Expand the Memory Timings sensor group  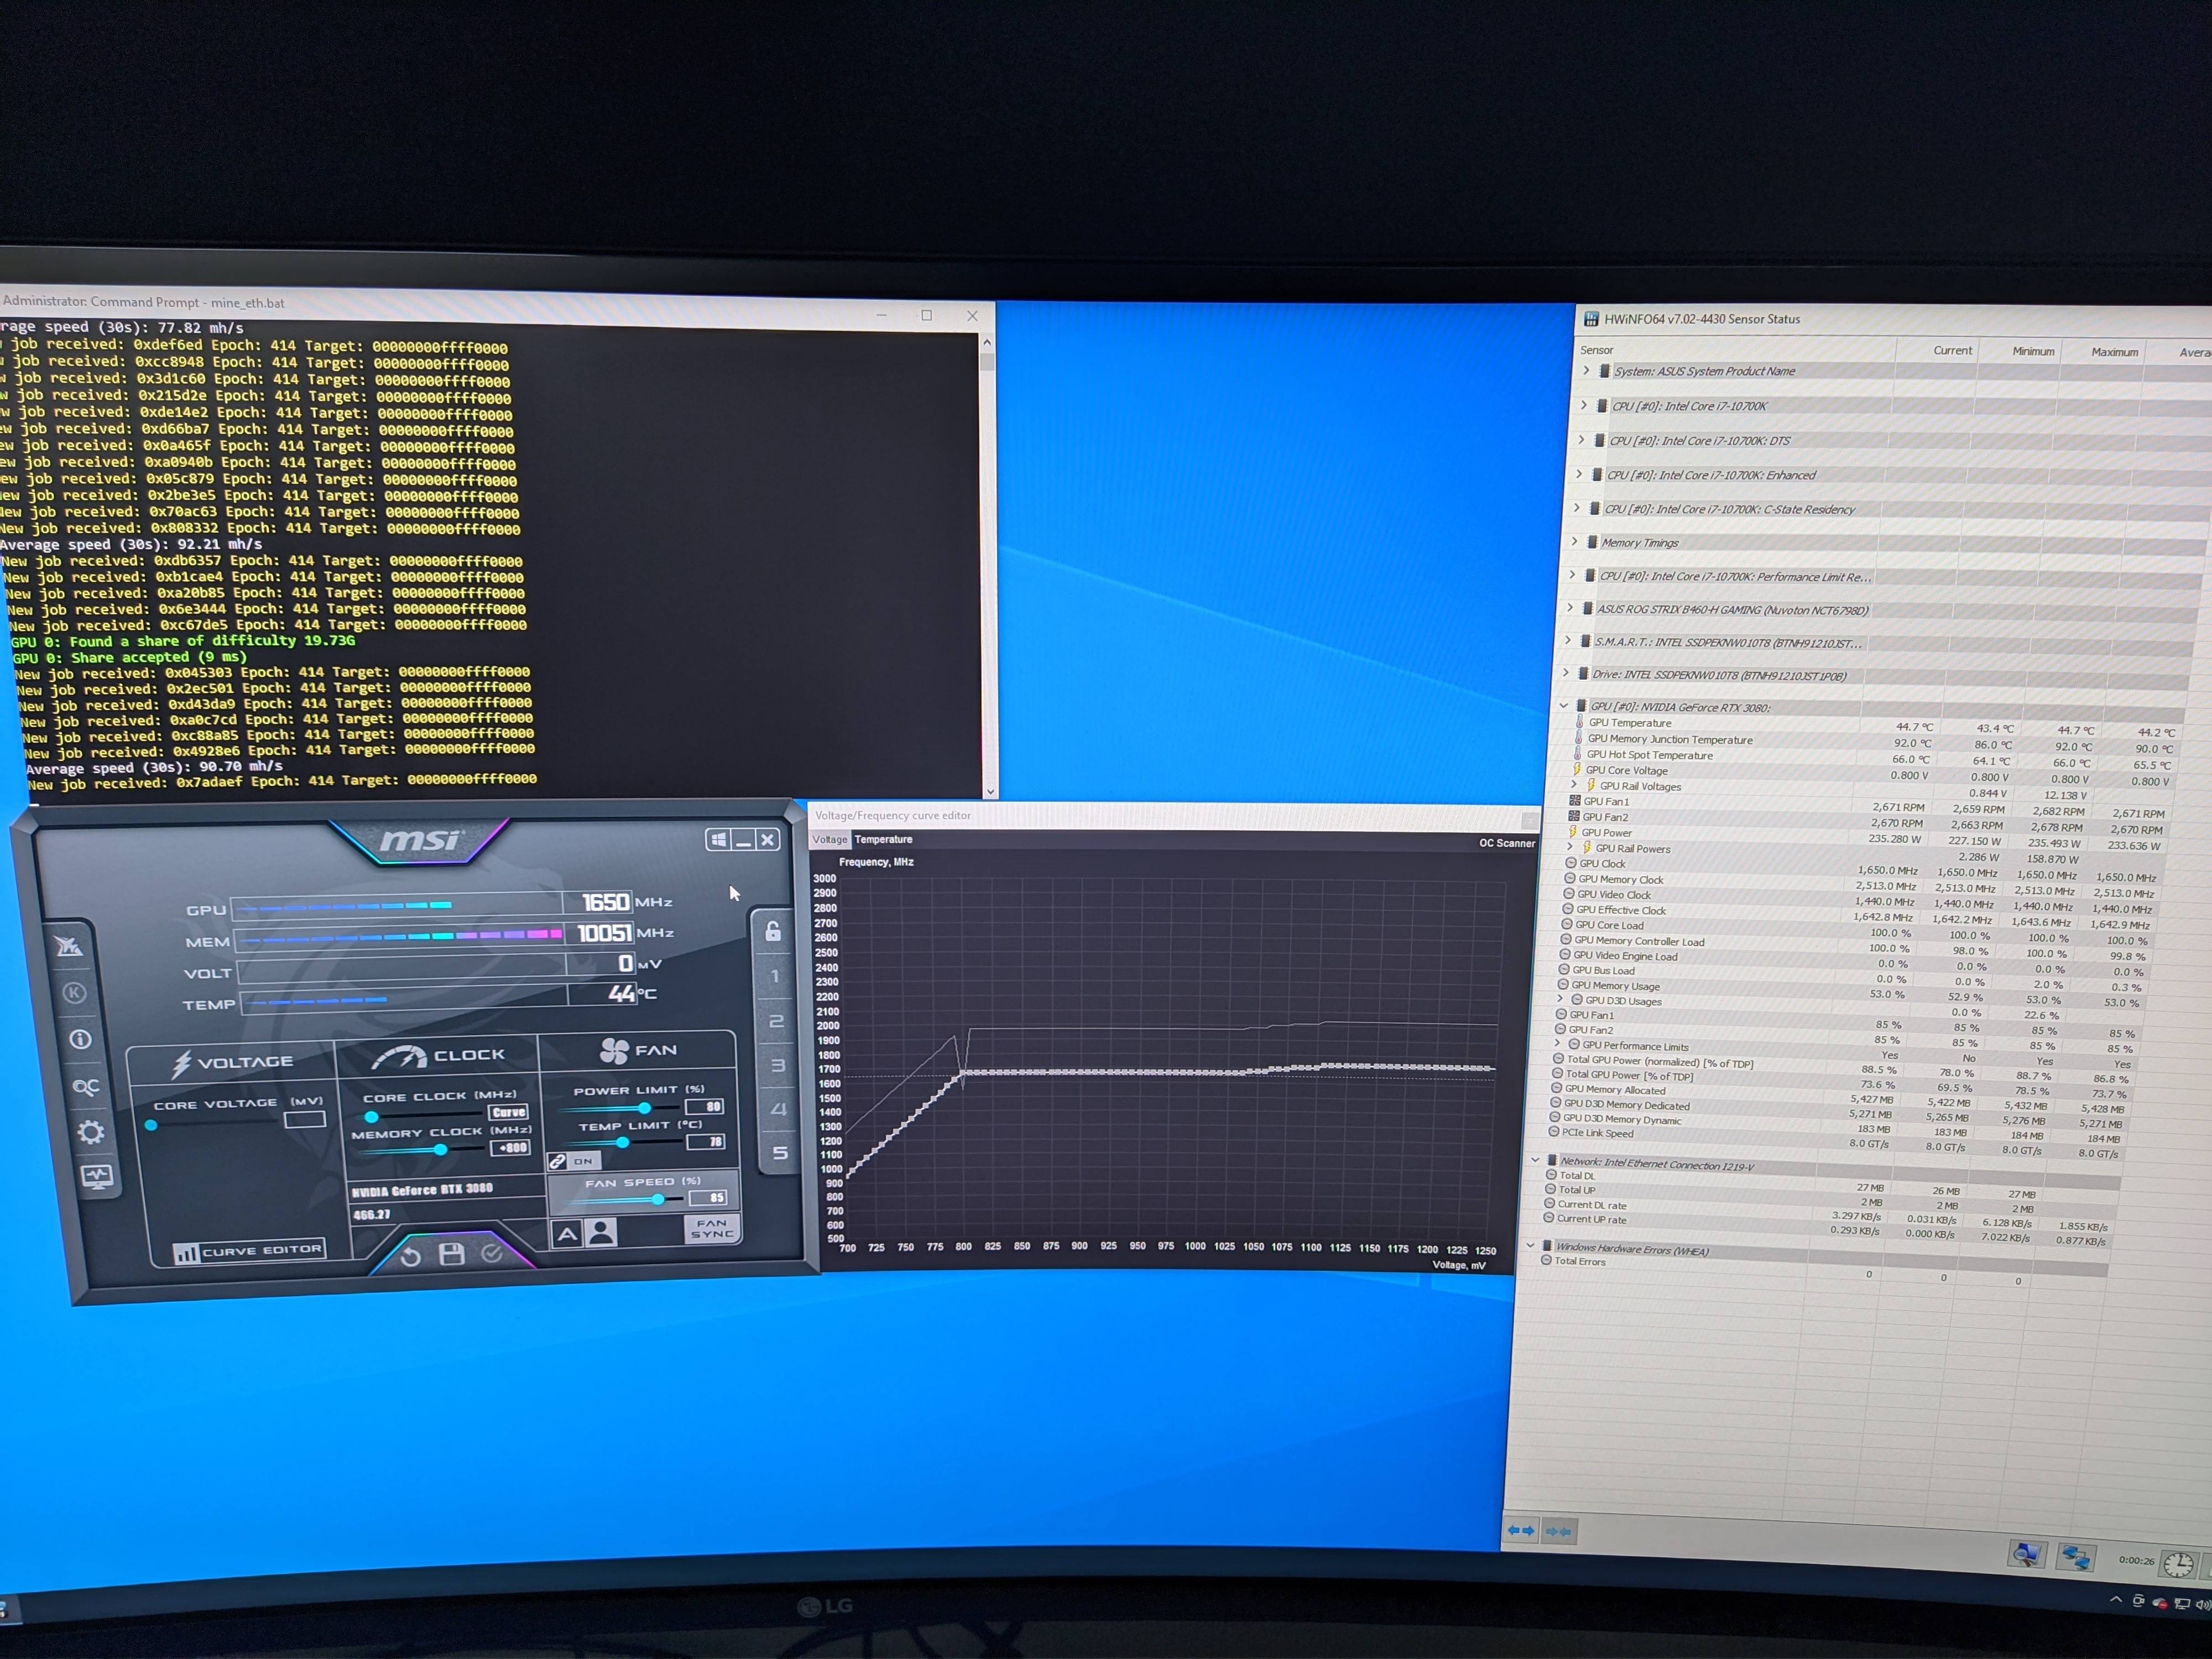[1575, 542]
